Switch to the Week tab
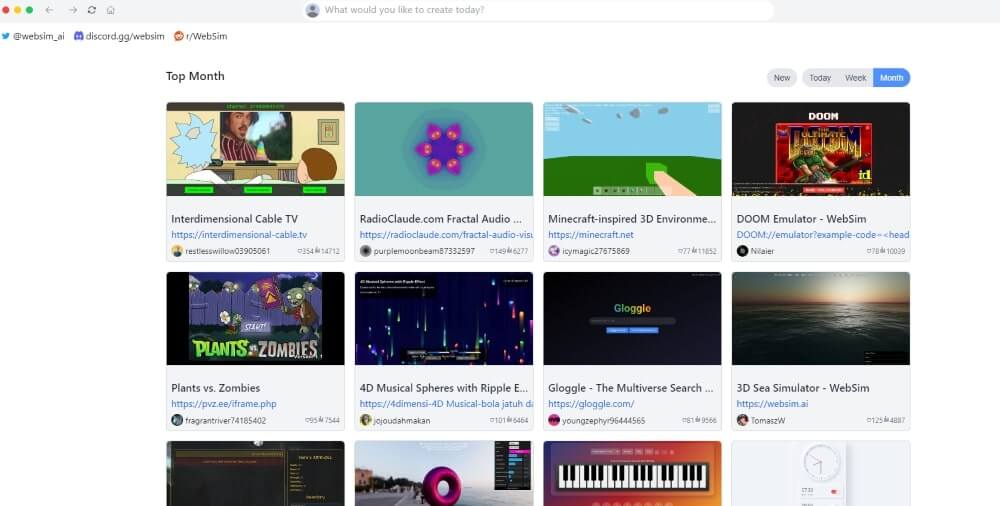 (x=855, y=78)
